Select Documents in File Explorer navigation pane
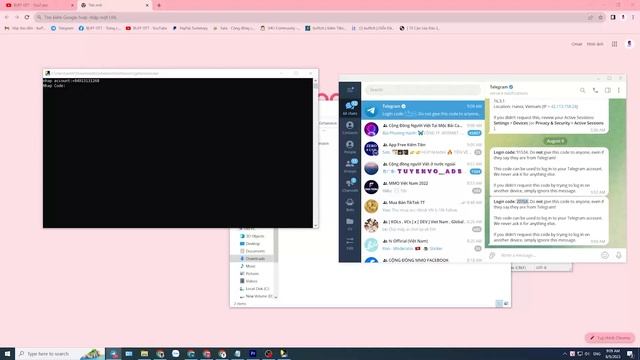The height and width of the screenshot is (360, 640). coord(255,251)
